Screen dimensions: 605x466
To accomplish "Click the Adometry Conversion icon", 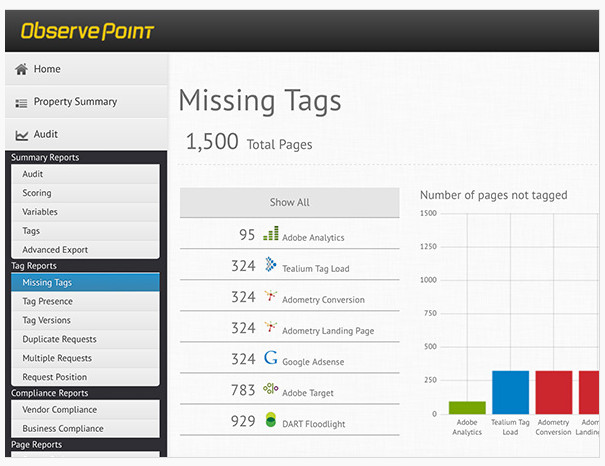I will pos(270,296).
